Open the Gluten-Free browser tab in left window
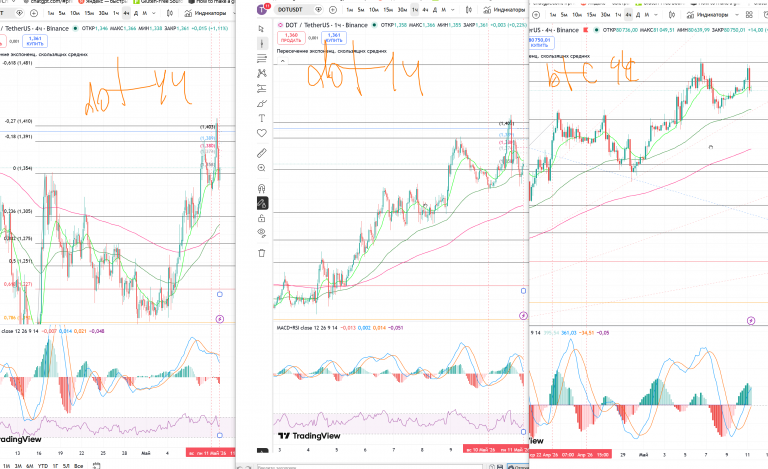This screenshot has height=469, width=768. (x=157, y=2)
